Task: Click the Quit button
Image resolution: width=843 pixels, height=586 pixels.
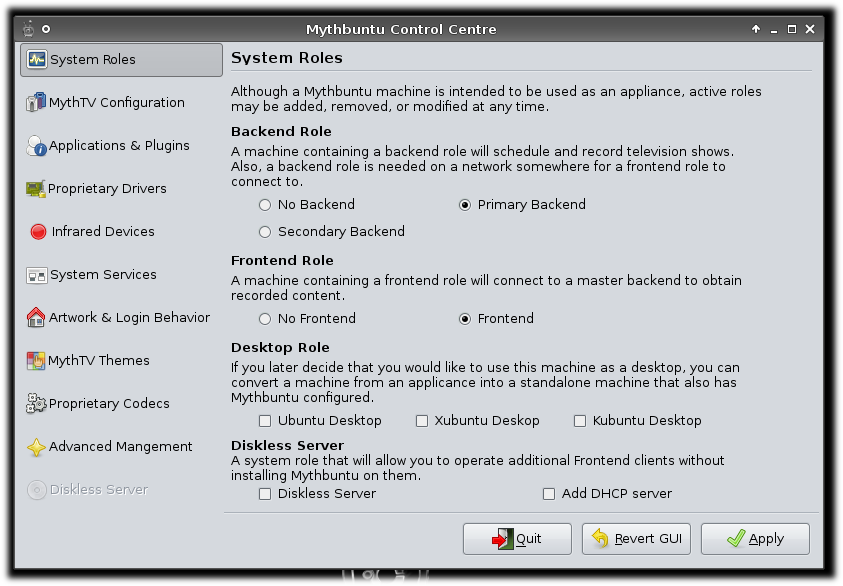Action: pyautogui.click(x=517, y=539)
